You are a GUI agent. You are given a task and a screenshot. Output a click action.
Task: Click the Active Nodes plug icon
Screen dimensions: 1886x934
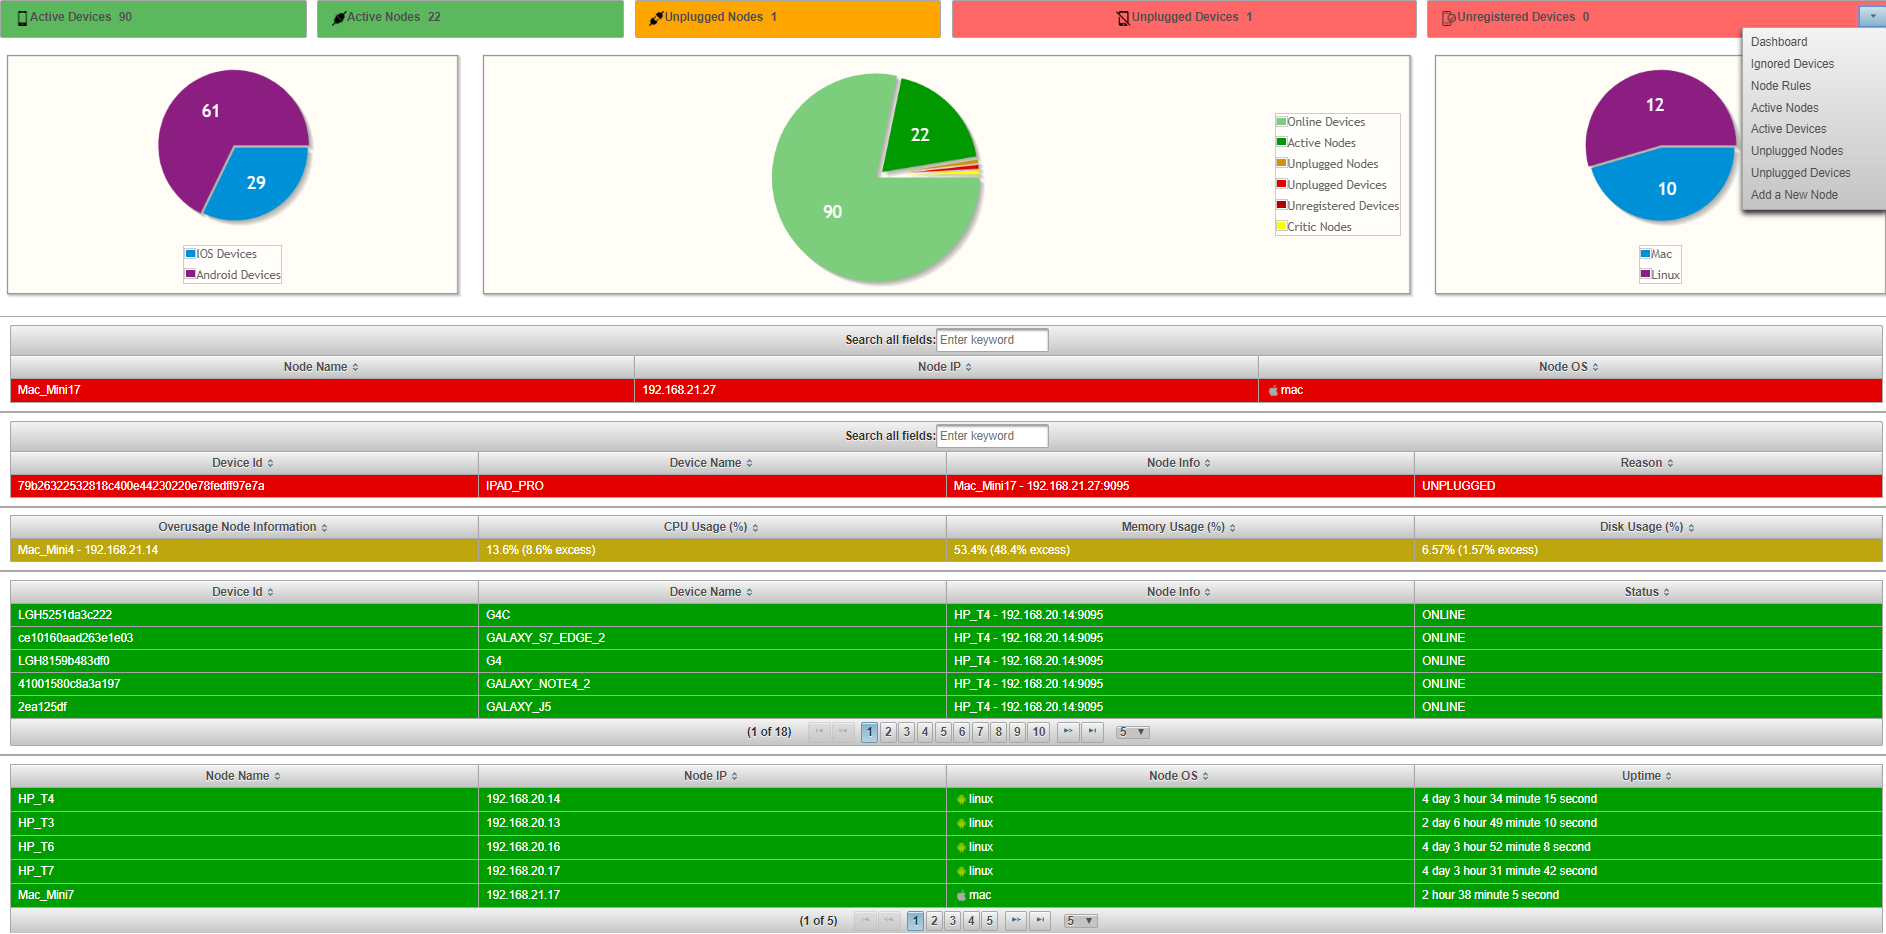pyautogui.click(x=339, y=18)
